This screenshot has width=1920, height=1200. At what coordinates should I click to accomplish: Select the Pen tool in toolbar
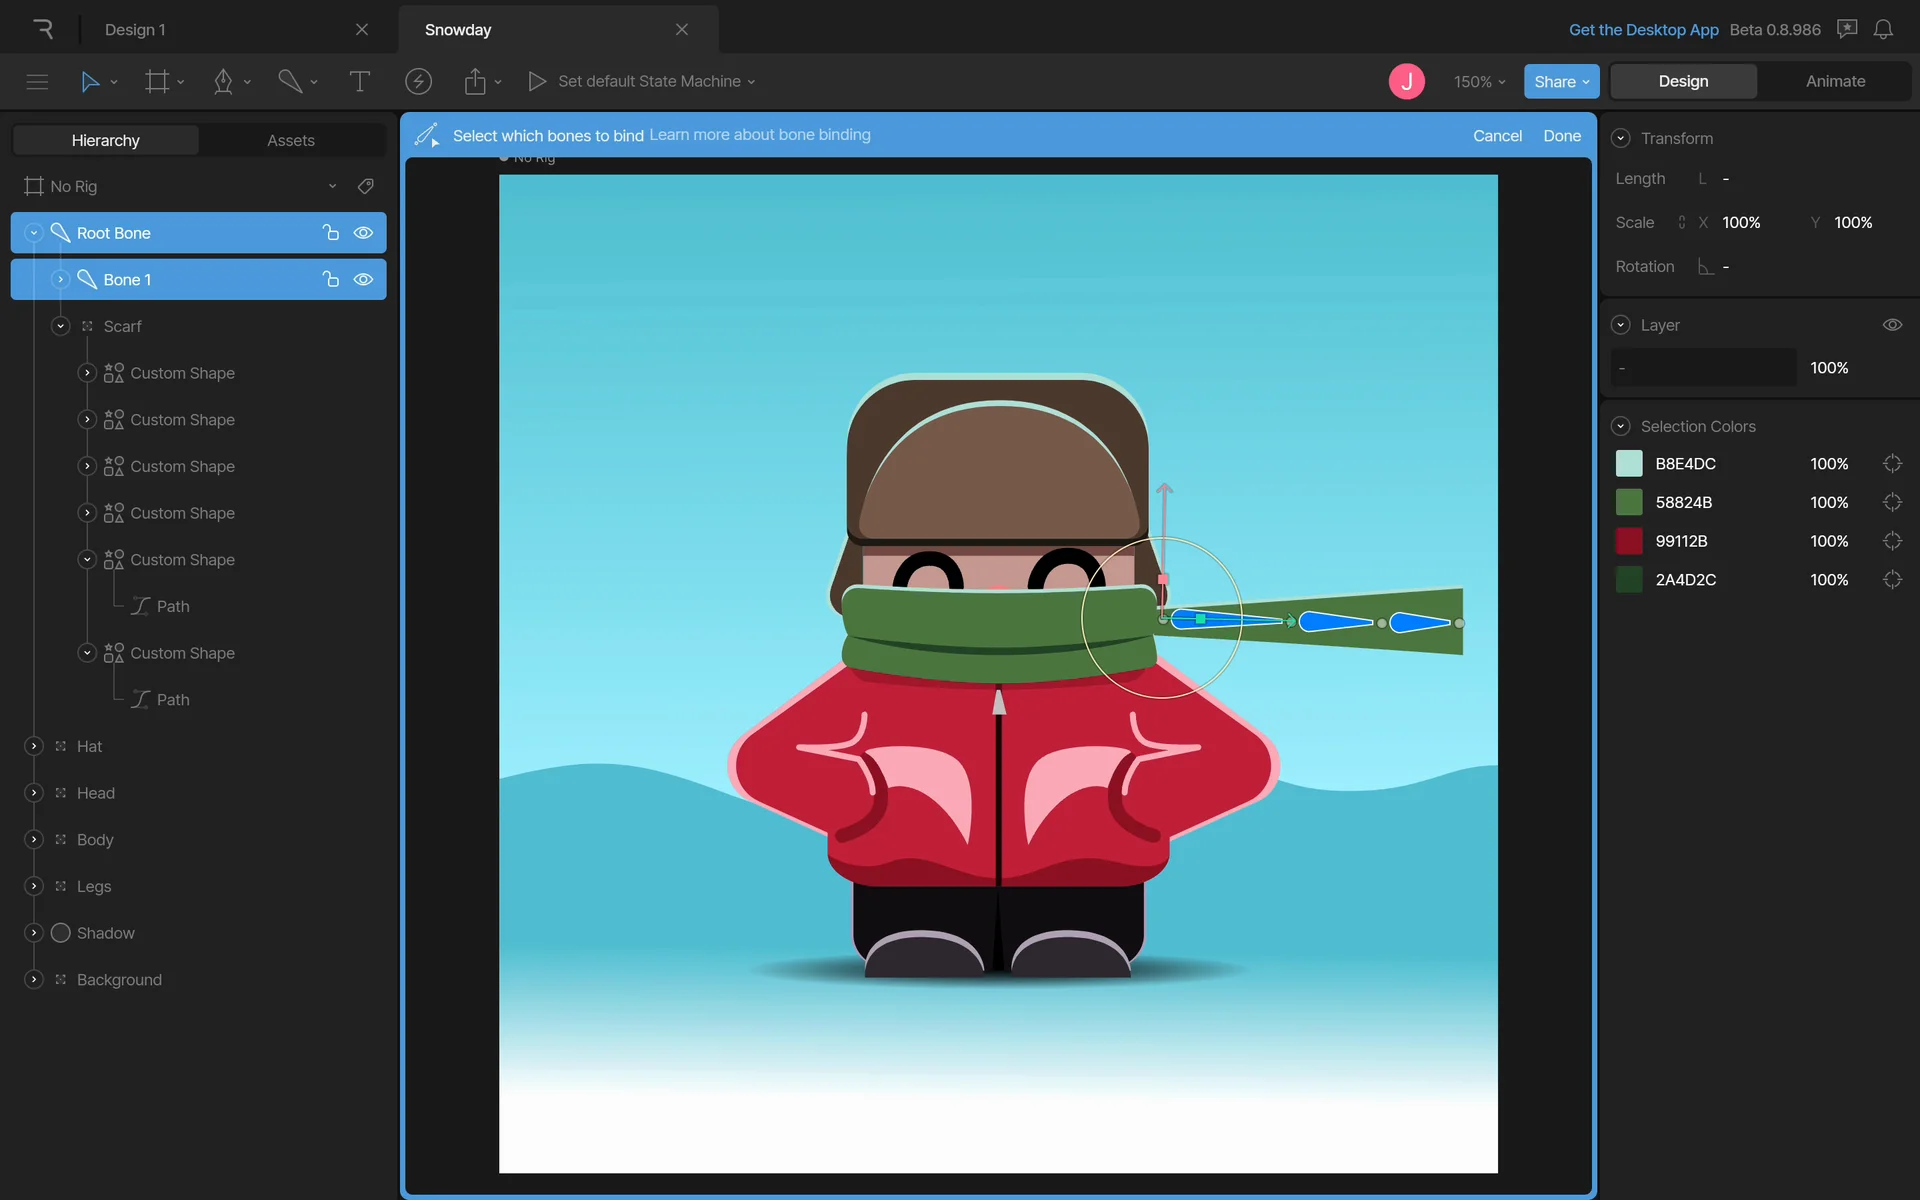point(223,81)
